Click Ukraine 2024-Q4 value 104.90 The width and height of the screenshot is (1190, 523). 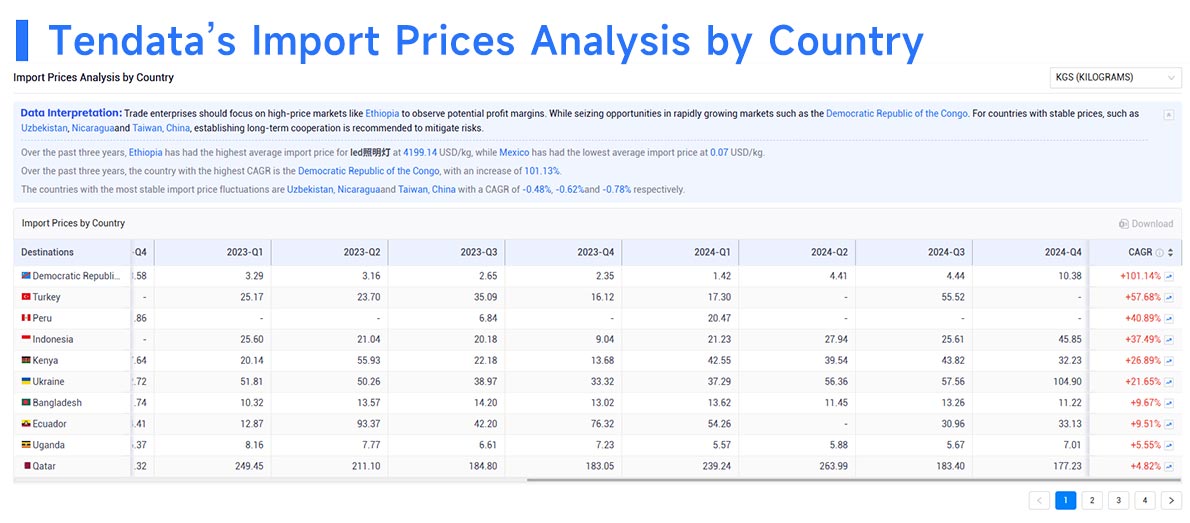(x=1066, y=382)
